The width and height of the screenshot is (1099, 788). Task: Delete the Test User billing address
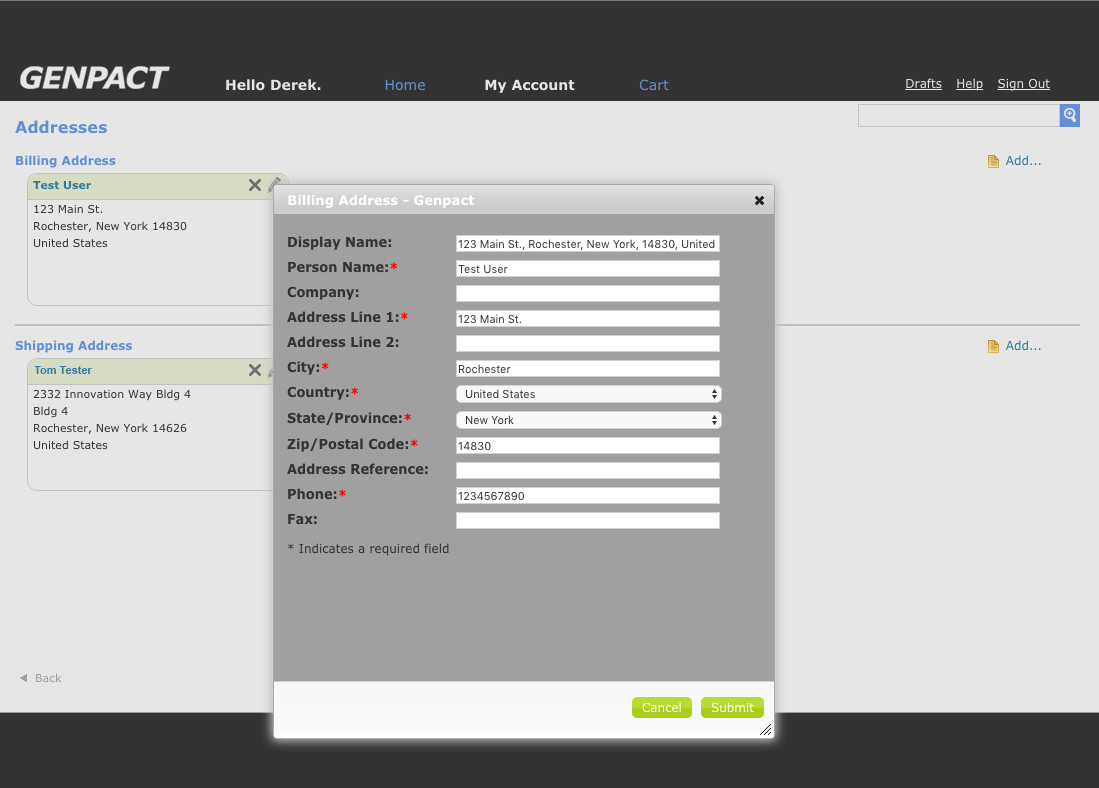coord(255,185)
